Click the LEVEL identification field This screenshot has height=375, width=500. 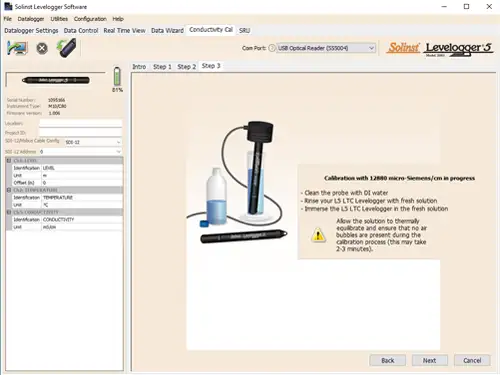coord(82,168)
